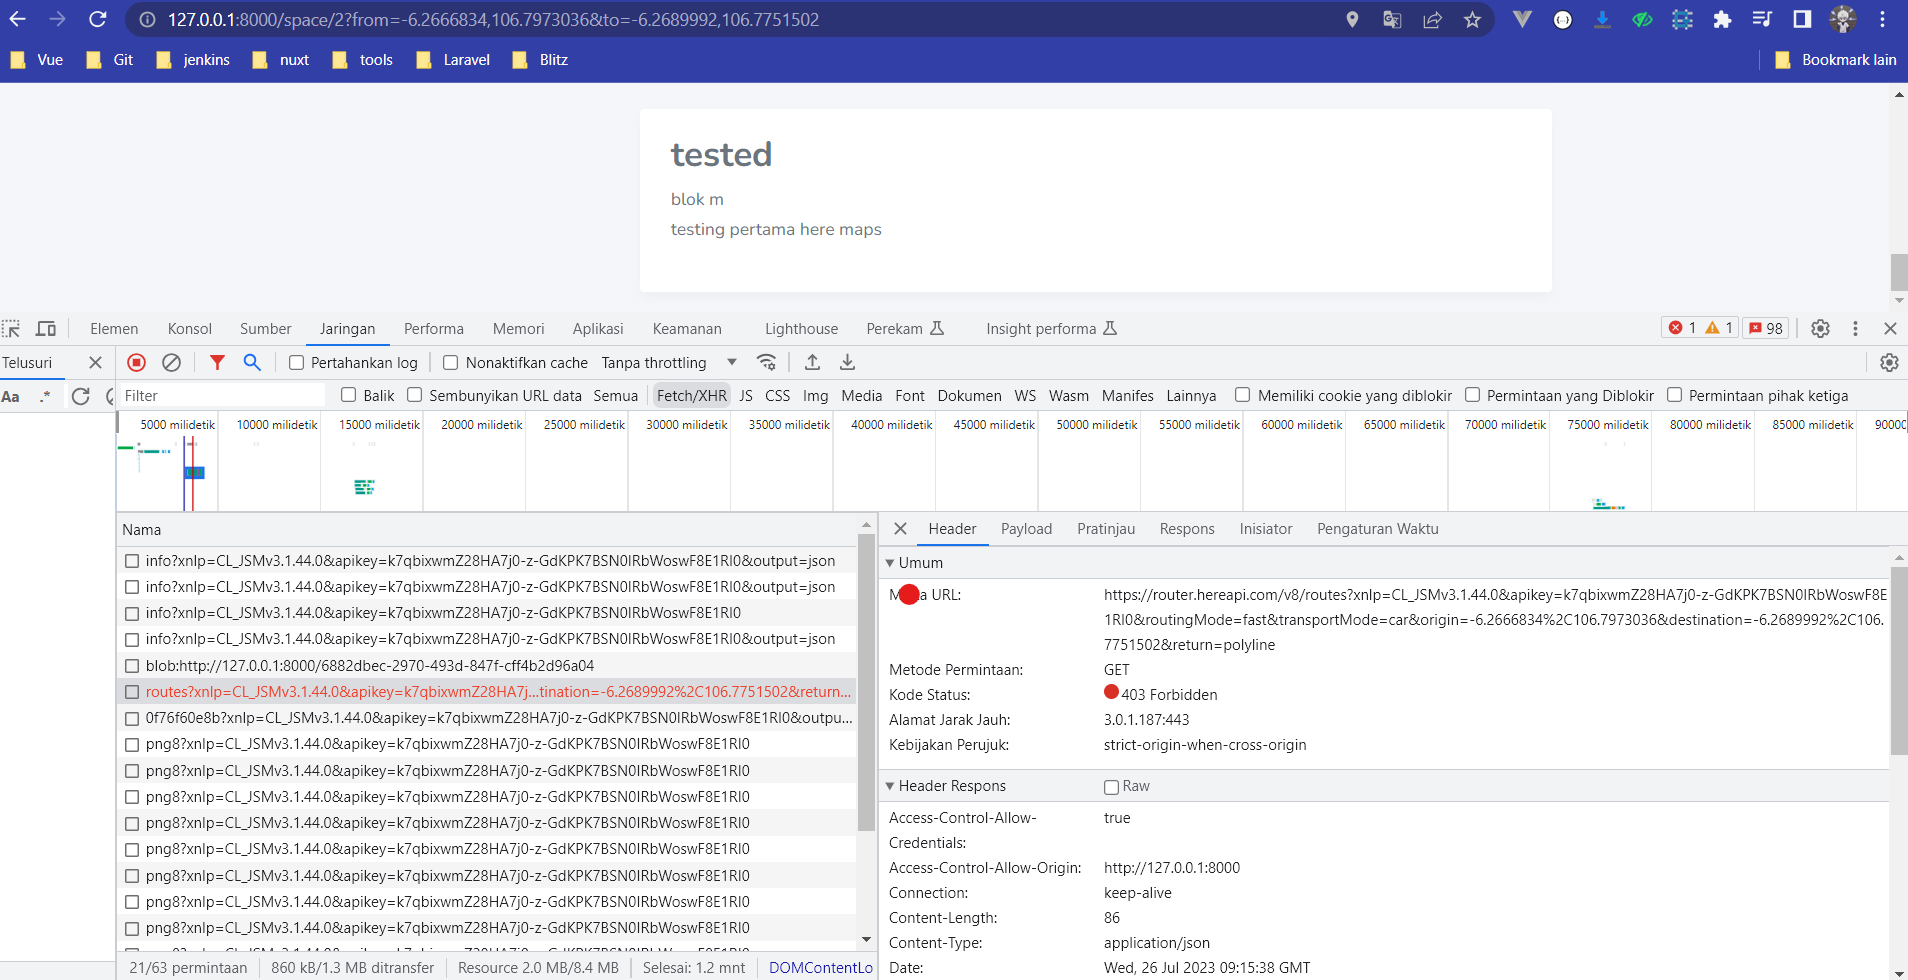Activate the inspect element picker icon
The width and height of the screenshot is (1908, 980).
click(11, 329)
